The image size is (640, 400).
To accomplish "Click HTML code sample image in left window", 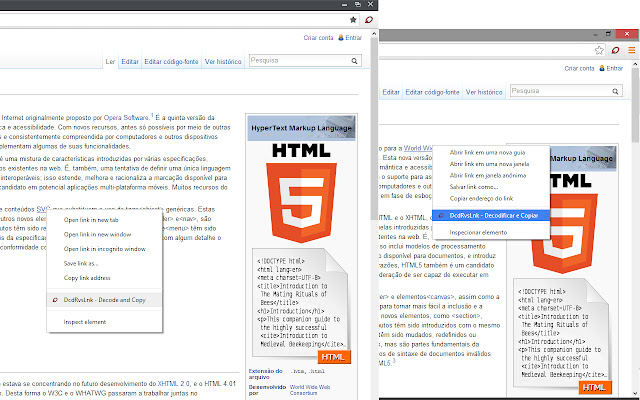I will click(x=301, y=305).
